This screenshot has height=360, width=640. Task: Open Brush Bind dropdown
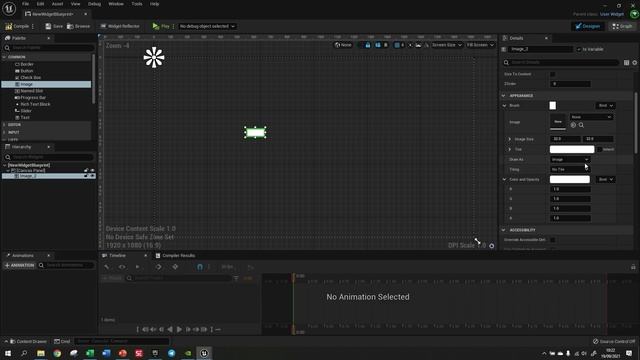point(606,106)
